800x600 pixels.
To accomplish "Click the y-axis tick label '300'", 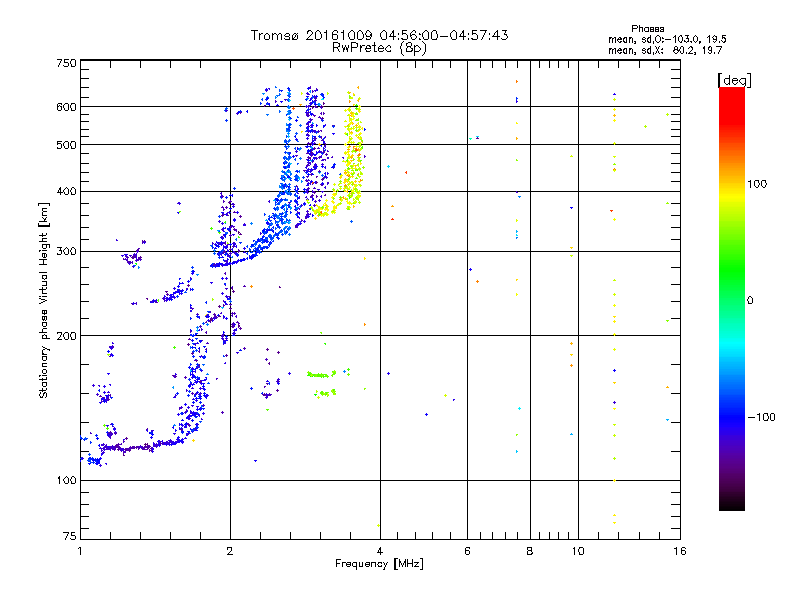I will click(x=66, y=251).
